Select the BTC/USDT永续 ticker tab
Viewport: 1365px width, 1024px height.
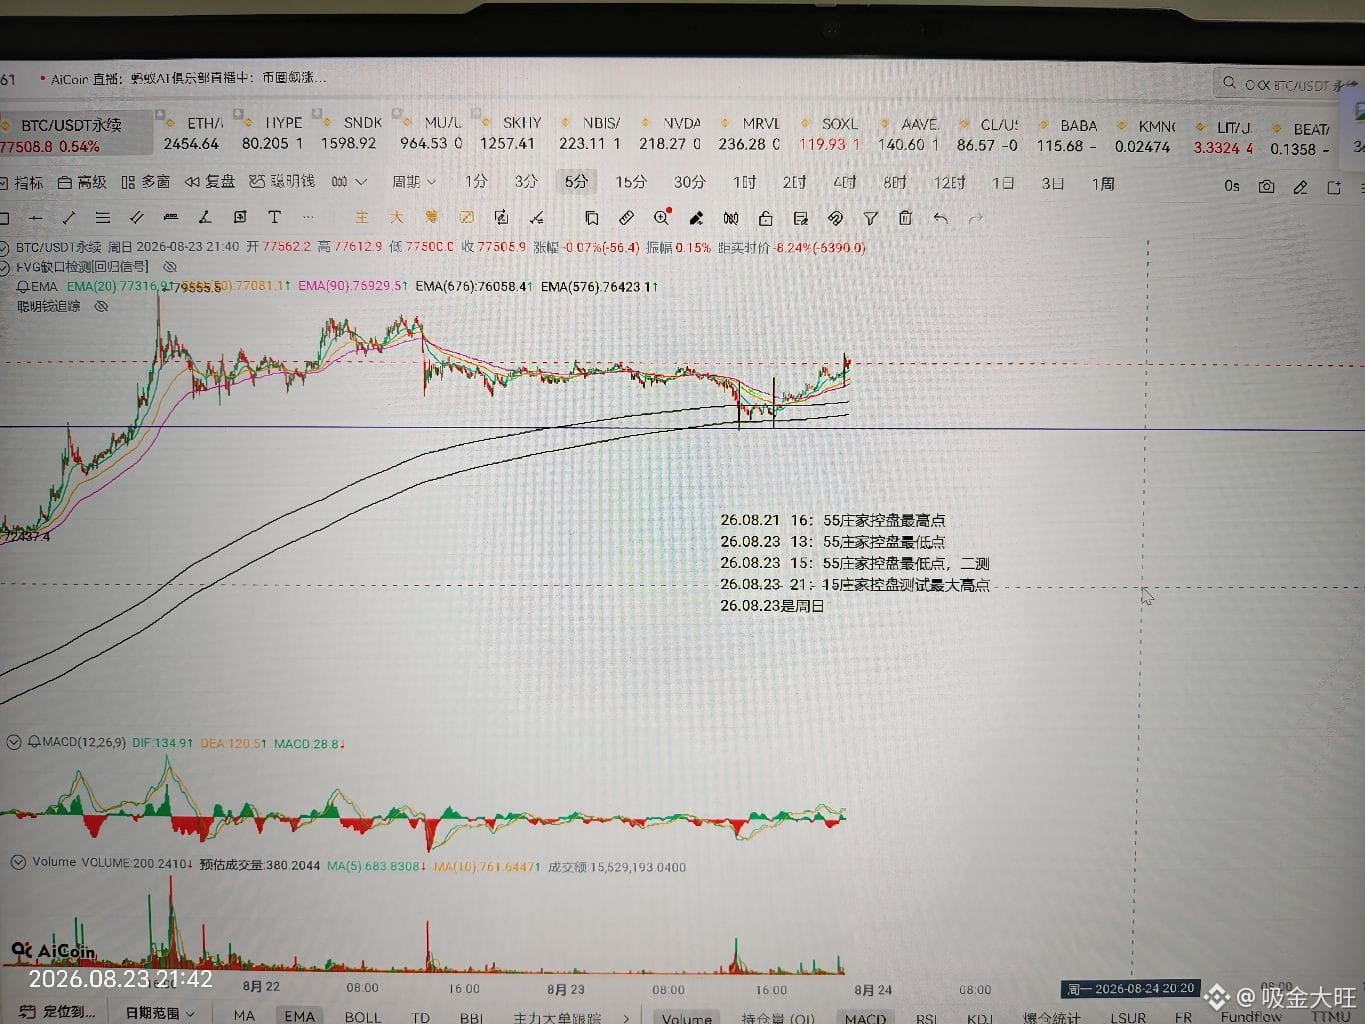(76, 135)
